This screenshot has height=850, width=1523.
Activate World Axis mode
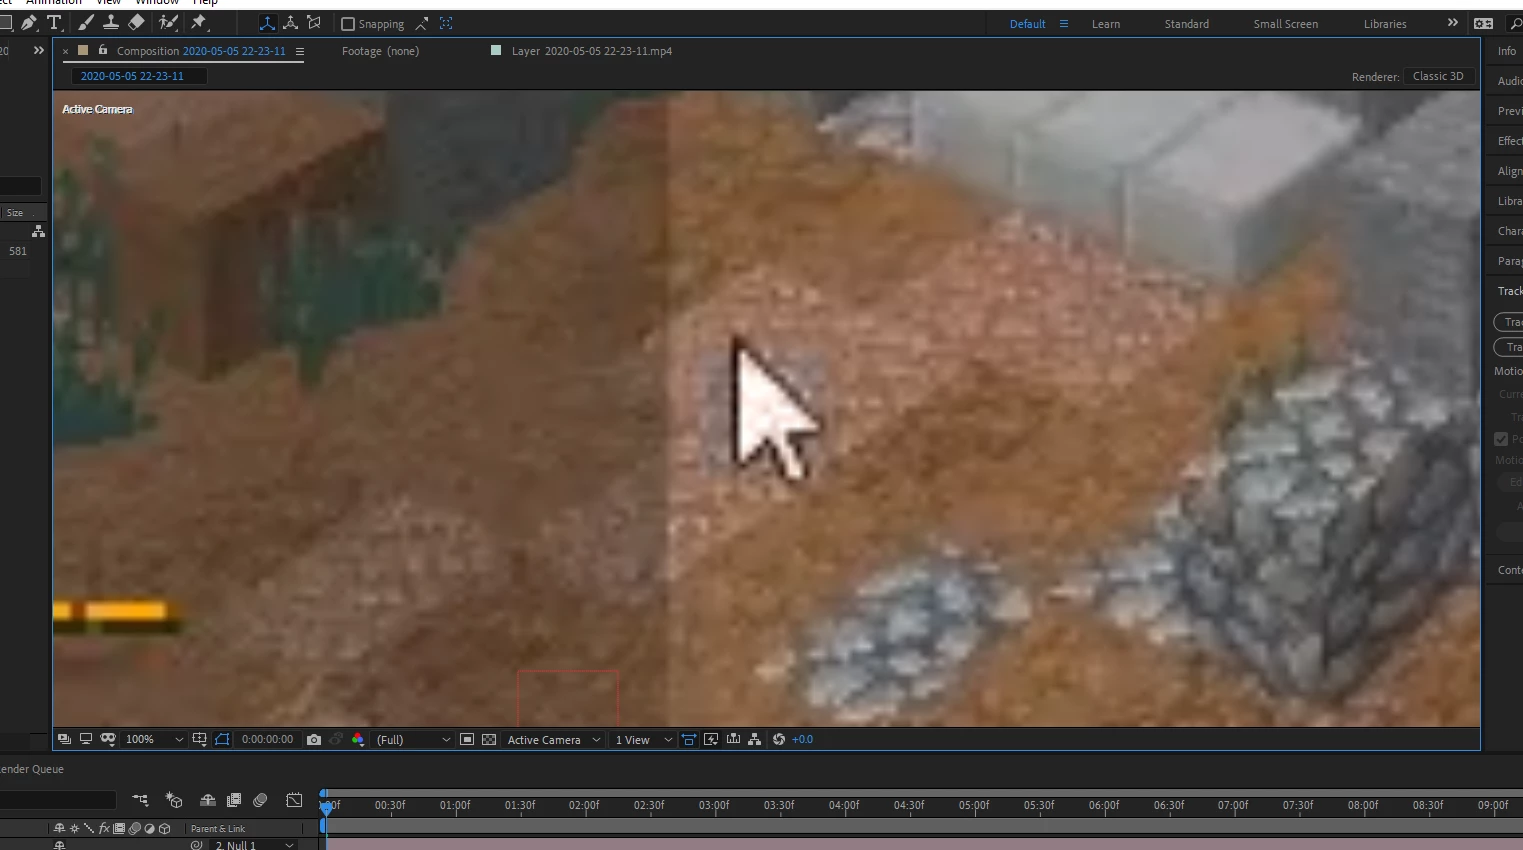(290, 23)
